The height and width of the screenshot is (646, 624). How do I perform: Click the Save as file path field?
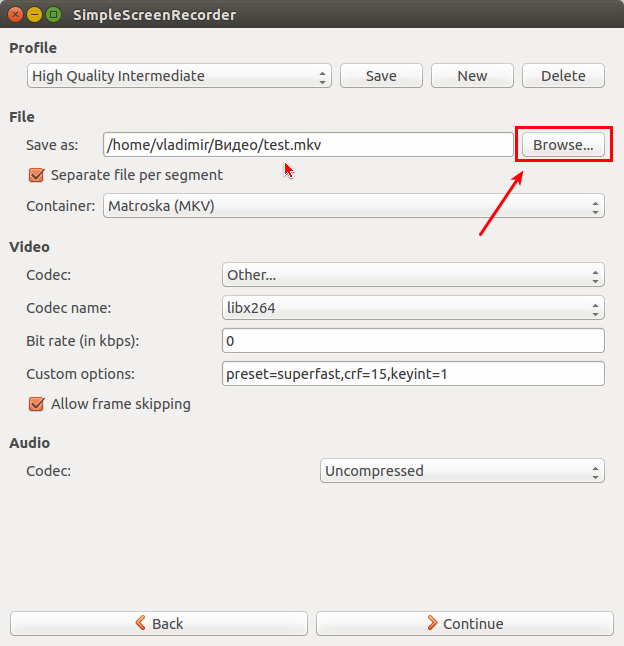click(x=308, y=145)
